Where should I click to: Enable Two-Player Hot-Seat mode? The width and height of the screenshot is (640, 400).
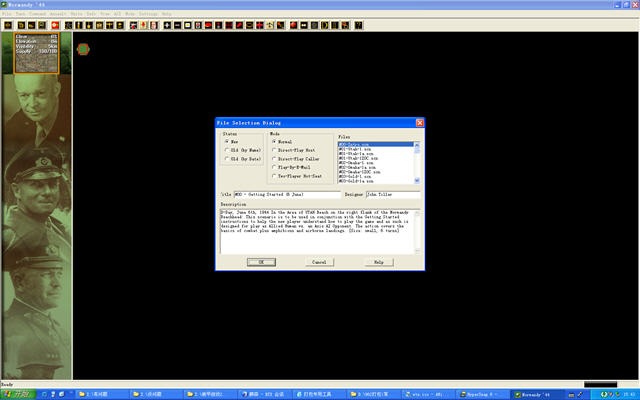(x=274, y=176)
